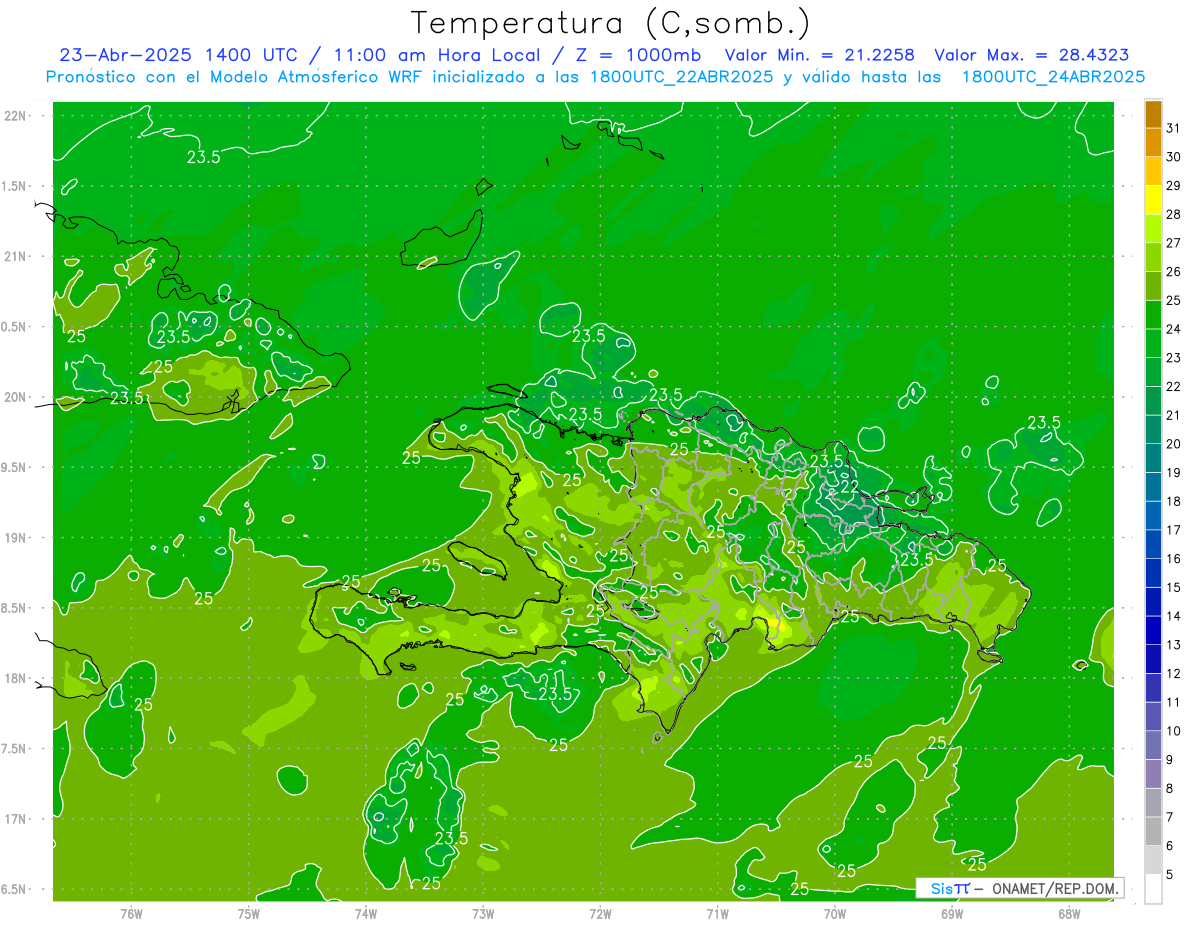This screenshot has height=927, width=1200.
Task: Click the "21N" latitude axis label
Action: (17, 256)
